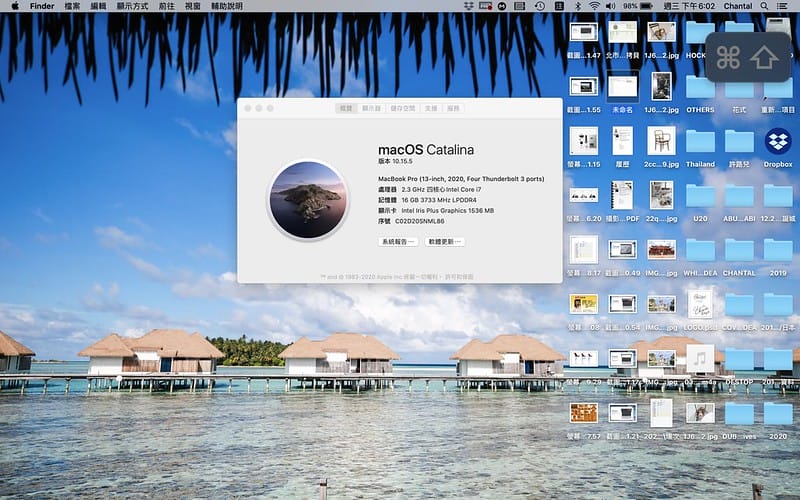Open the Apple menu
Screen dimensions: 800x500
15,6
